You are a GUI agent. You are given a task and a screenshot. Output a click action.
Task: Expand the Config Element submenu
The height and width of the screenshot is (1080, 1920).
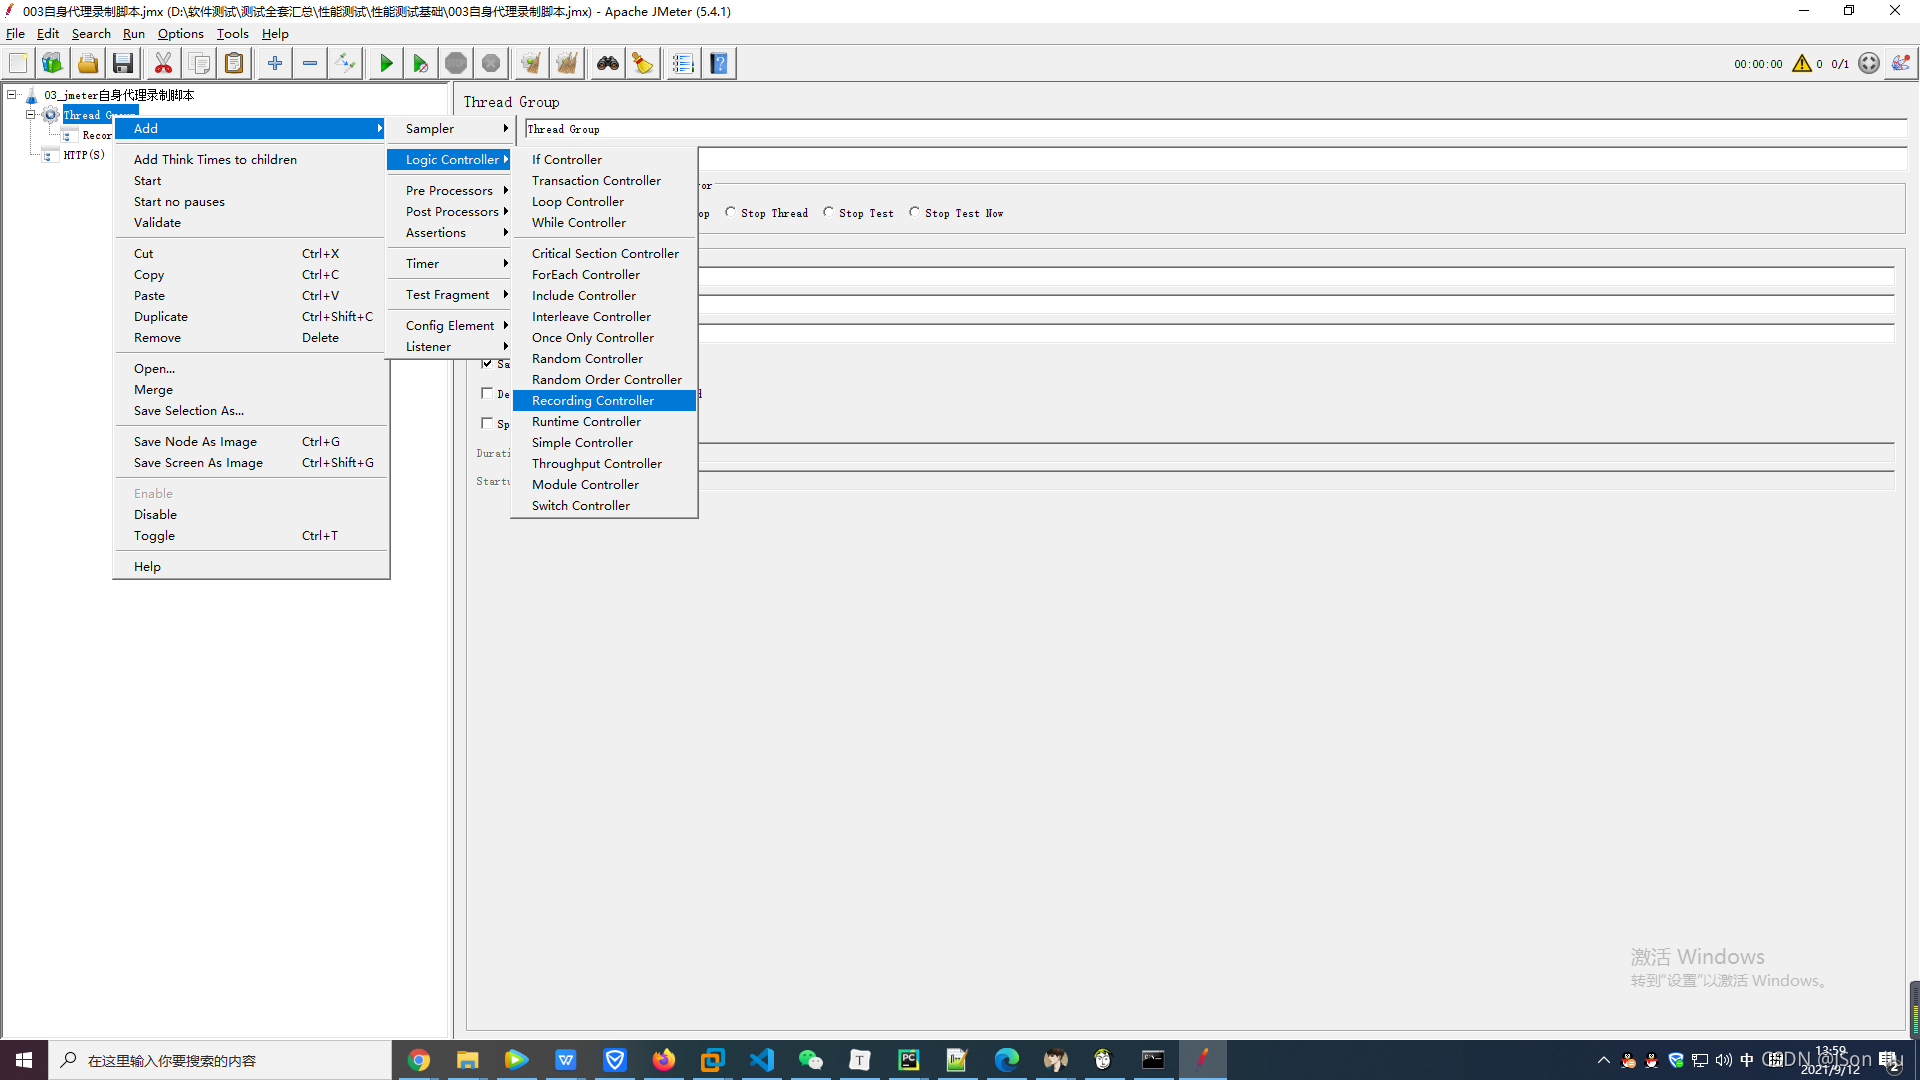(x=452, y=326)
